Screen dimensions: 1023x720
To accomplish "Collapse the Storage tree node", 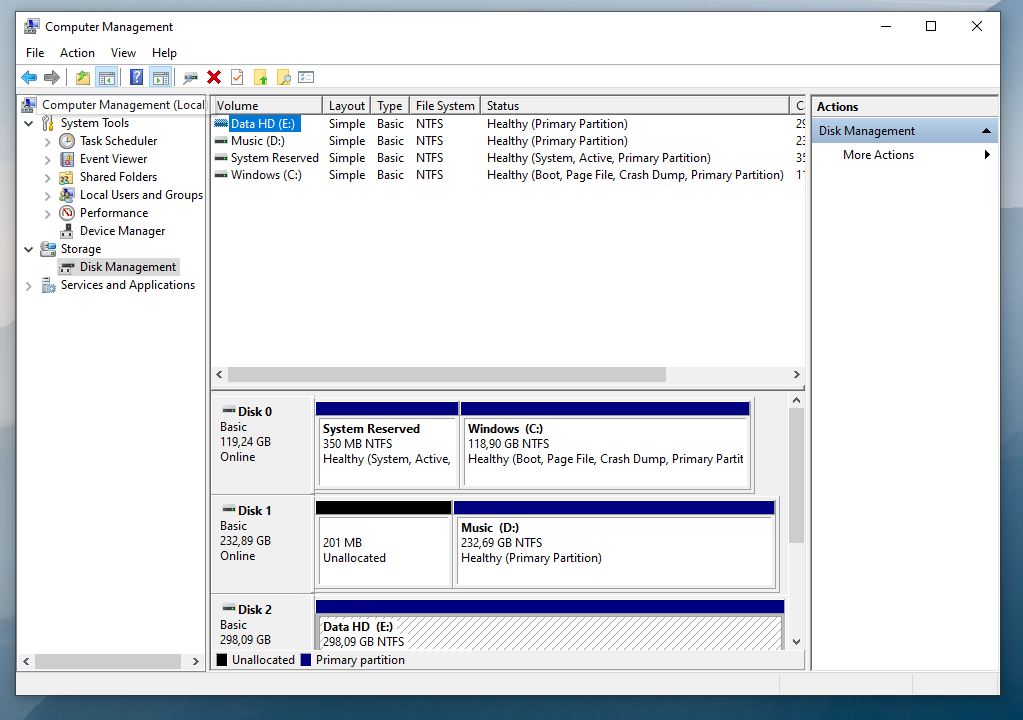I will coord(28,249).
